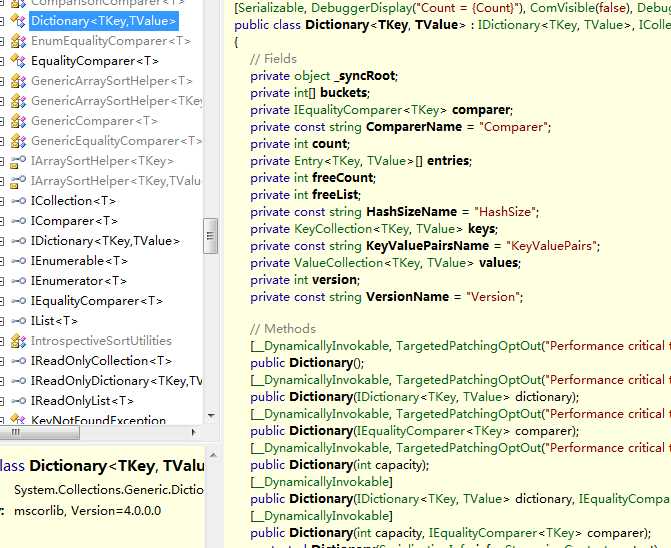The image size is (671, 548).
Task: Click the interface icon beside IDictionary<TKey,TValue>
Action: click(x=18, y=241)
